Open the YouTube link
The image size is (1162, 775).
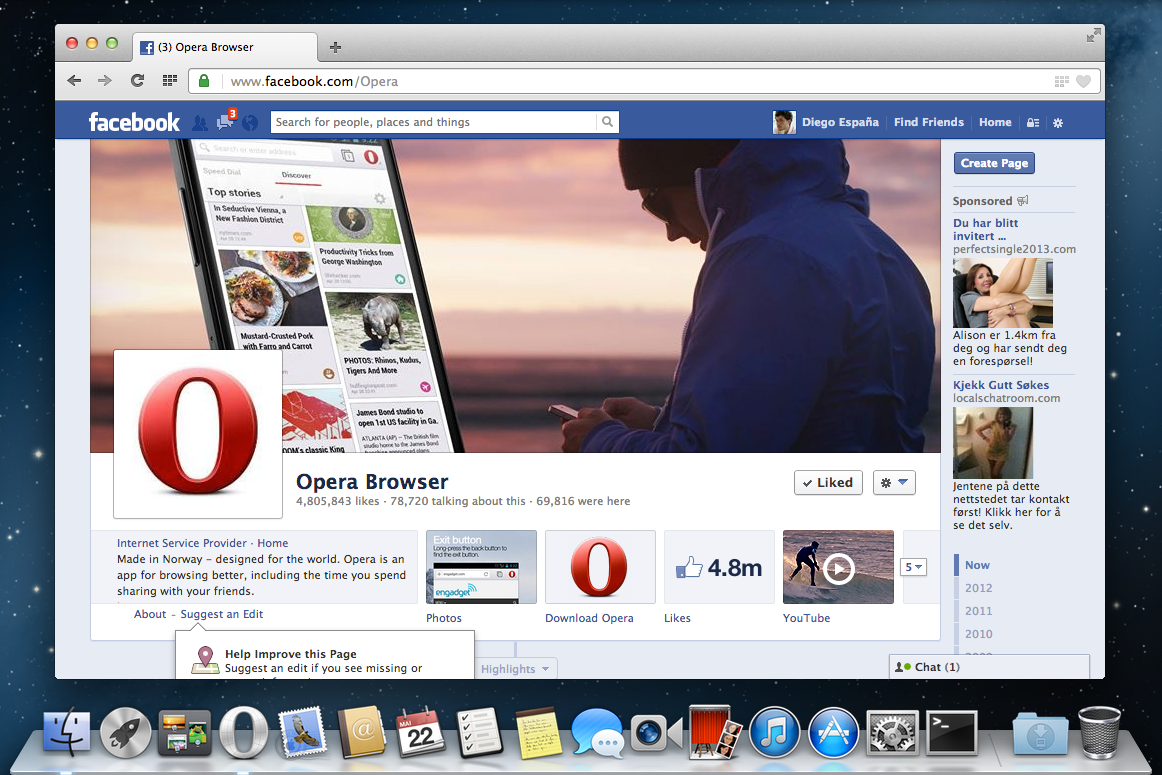pos(806,618)
